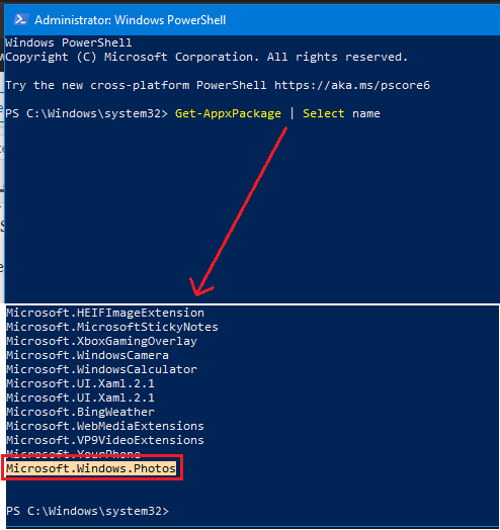Screen dimensions: 500x530
Task: Click the PowerShell icon in title bar
Action: (x=20, y=20)
